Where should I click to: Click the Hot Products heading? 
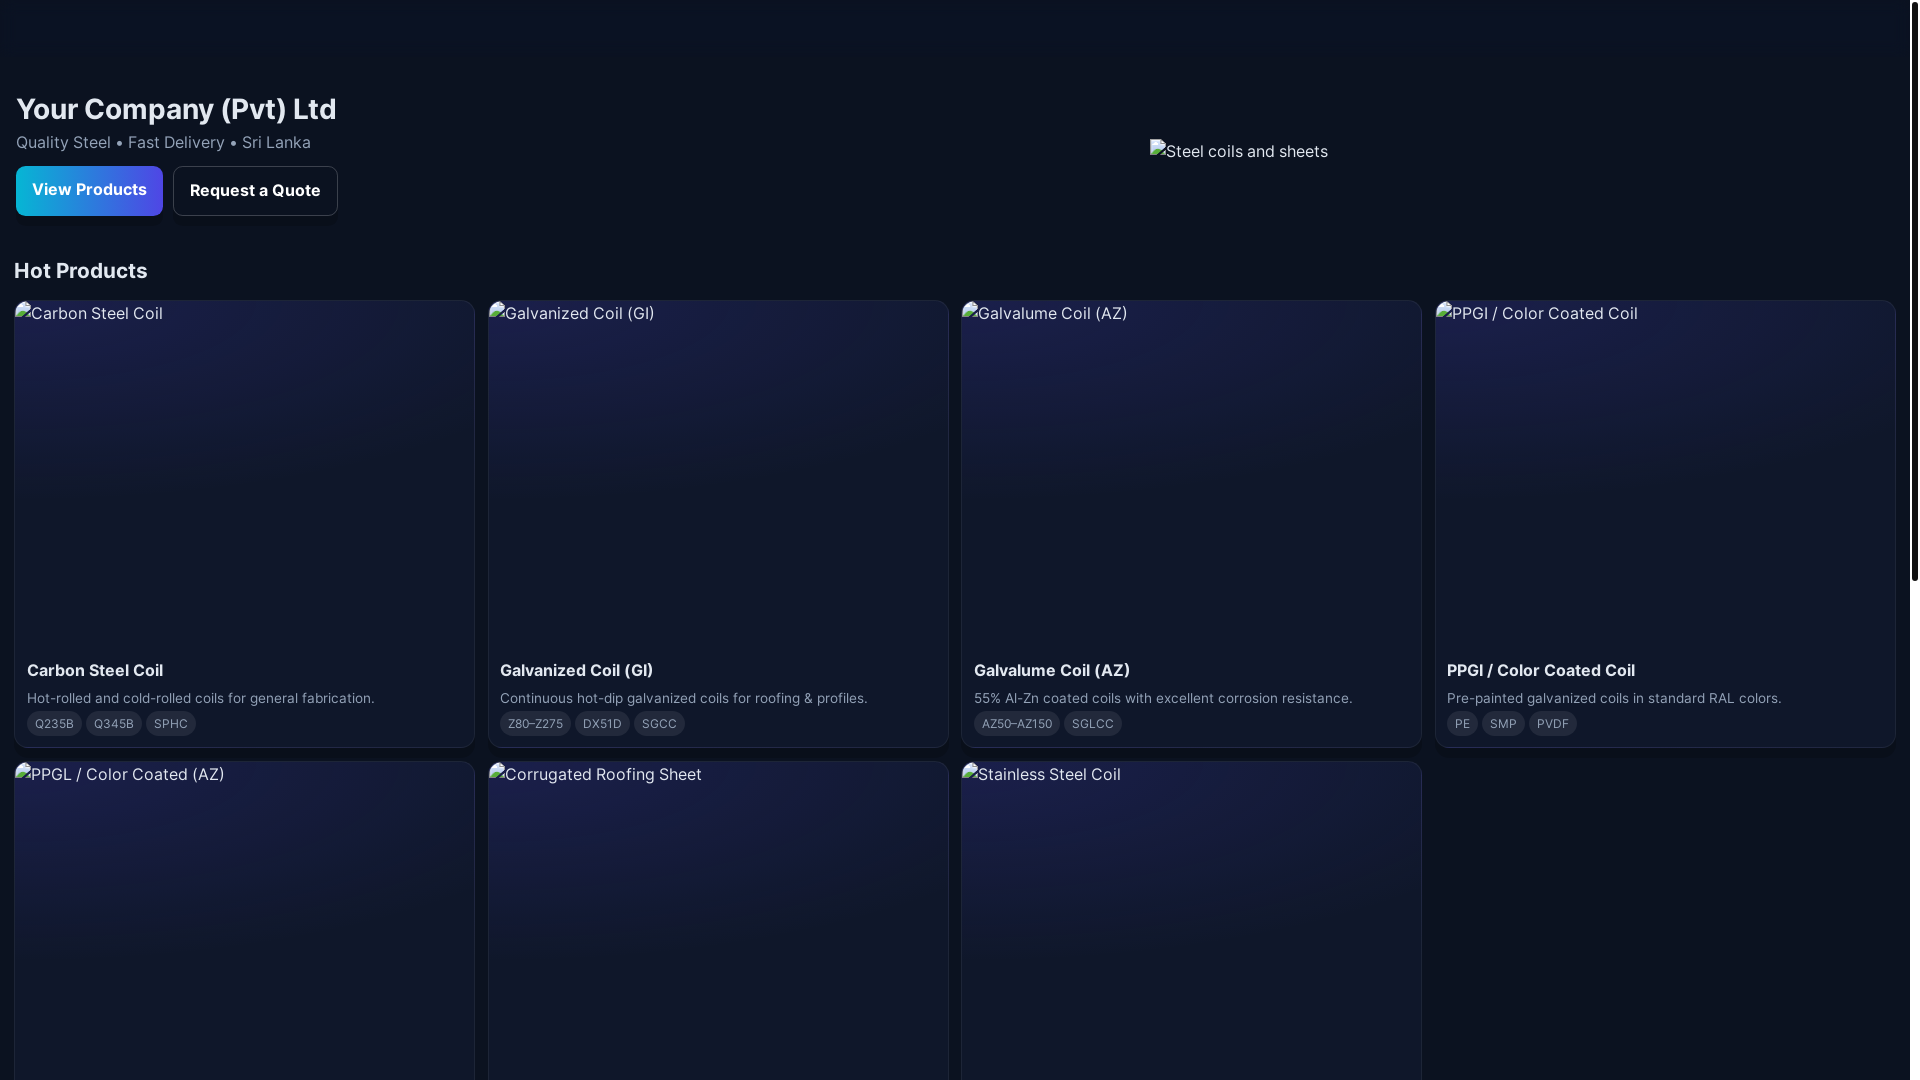[x=81, y=271]
